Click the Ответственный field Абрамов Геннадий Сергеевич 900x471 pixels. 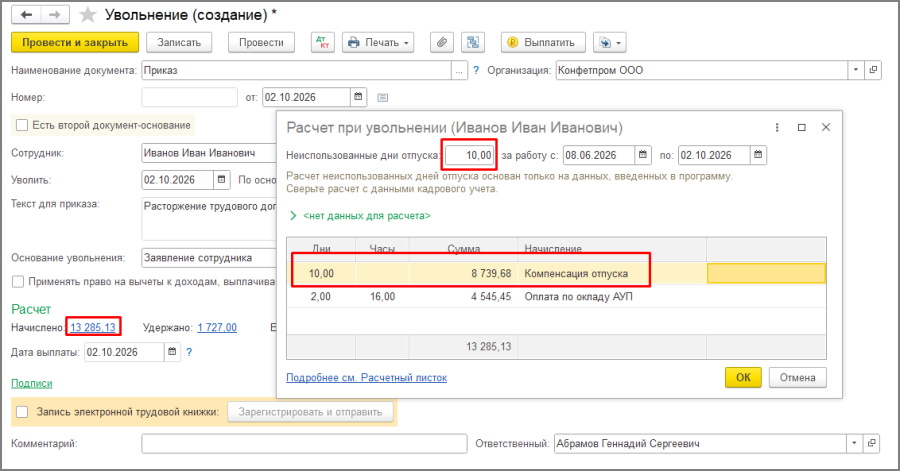700,443
